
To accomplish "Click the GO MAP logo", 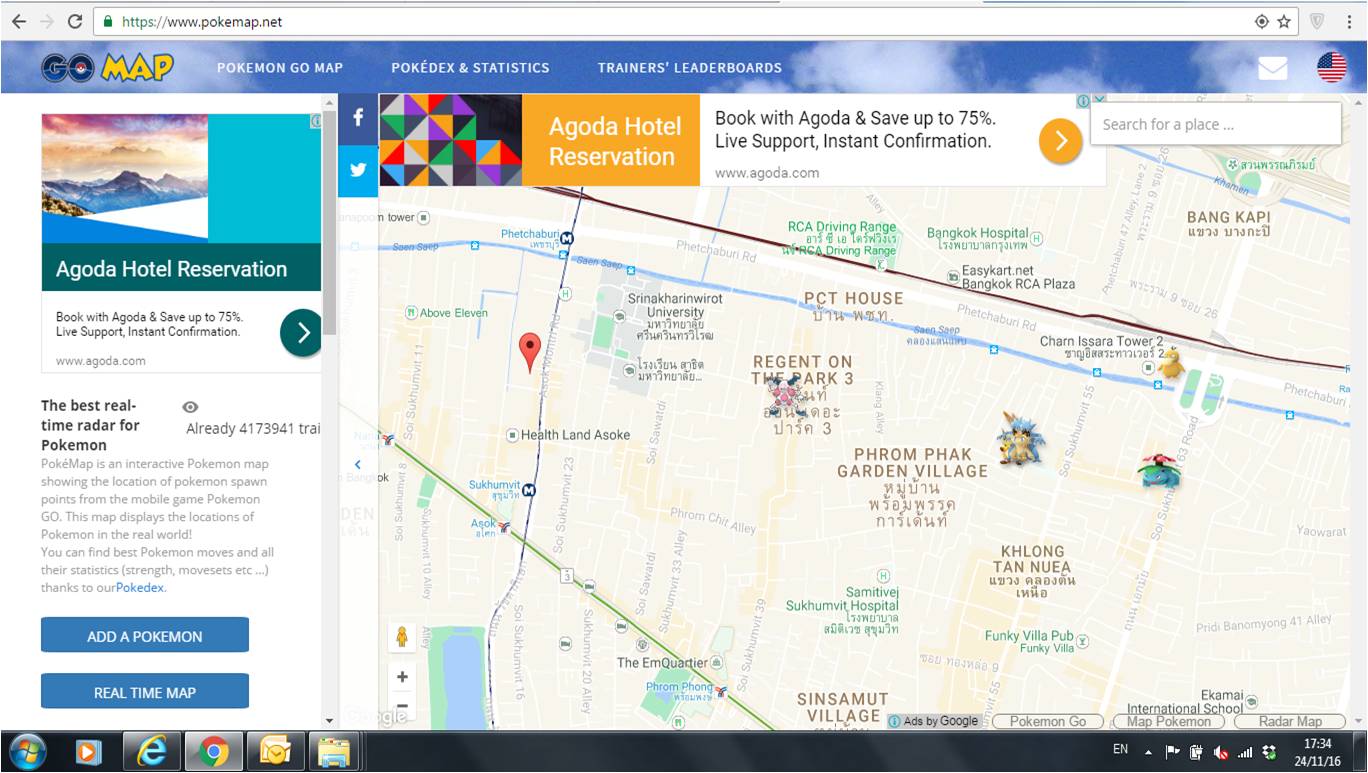I will pyautogui.click(x=107, y=67).
